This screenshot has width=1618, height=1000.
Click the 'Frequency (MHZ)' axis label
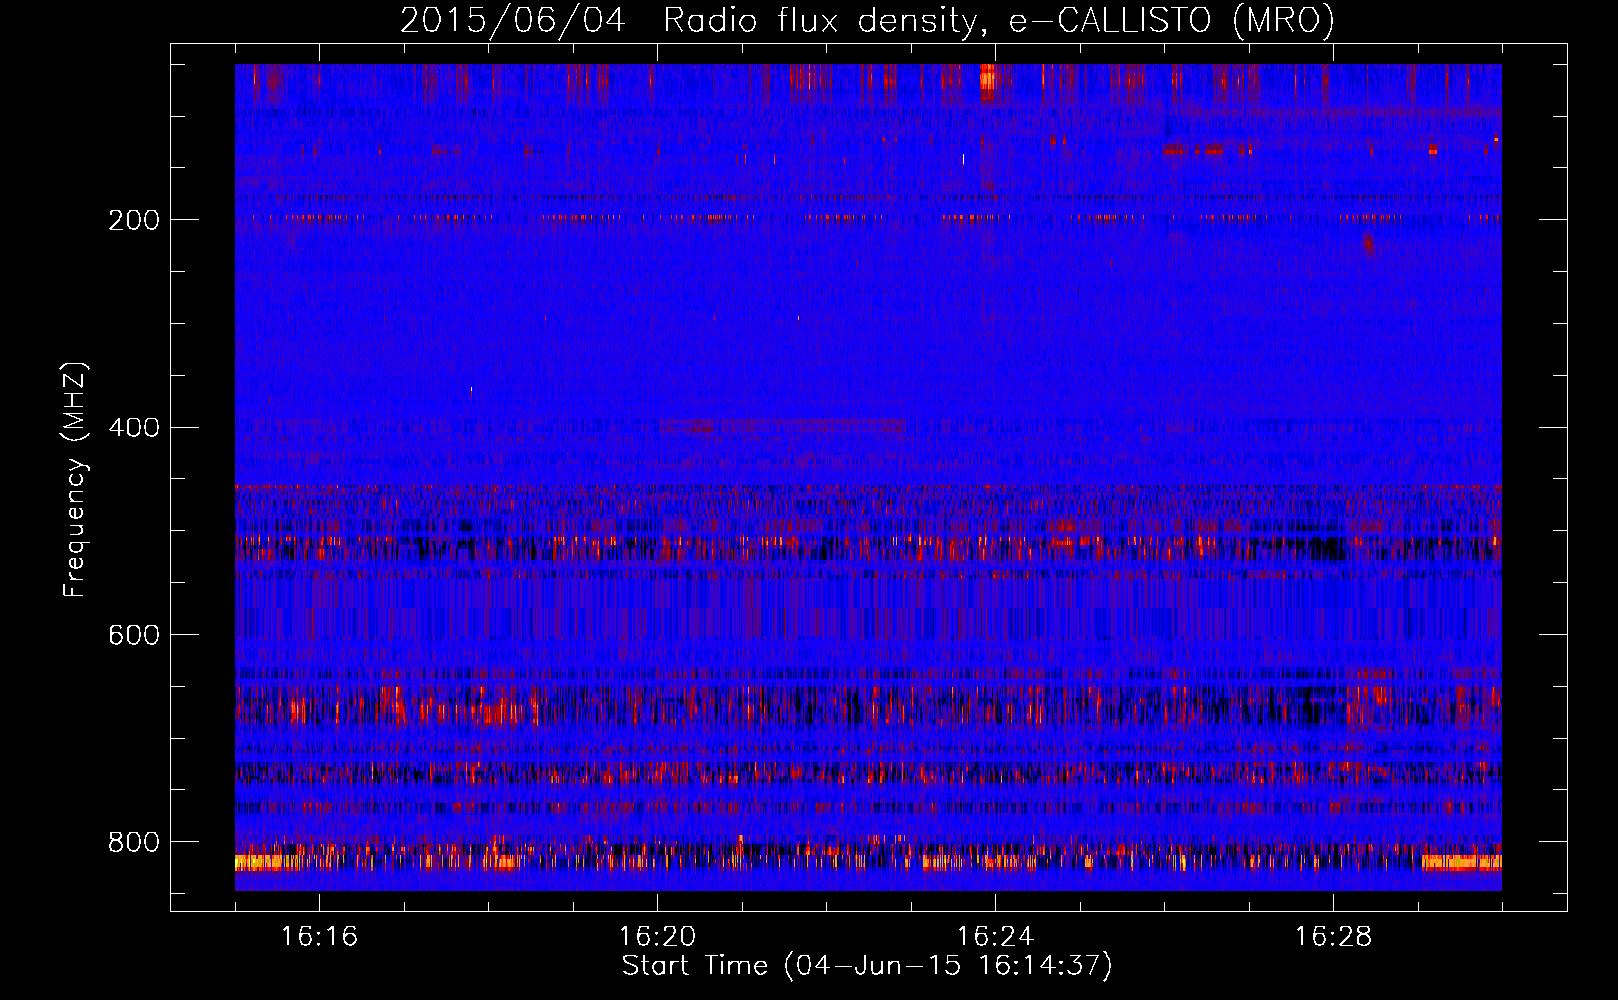(75, 479)
